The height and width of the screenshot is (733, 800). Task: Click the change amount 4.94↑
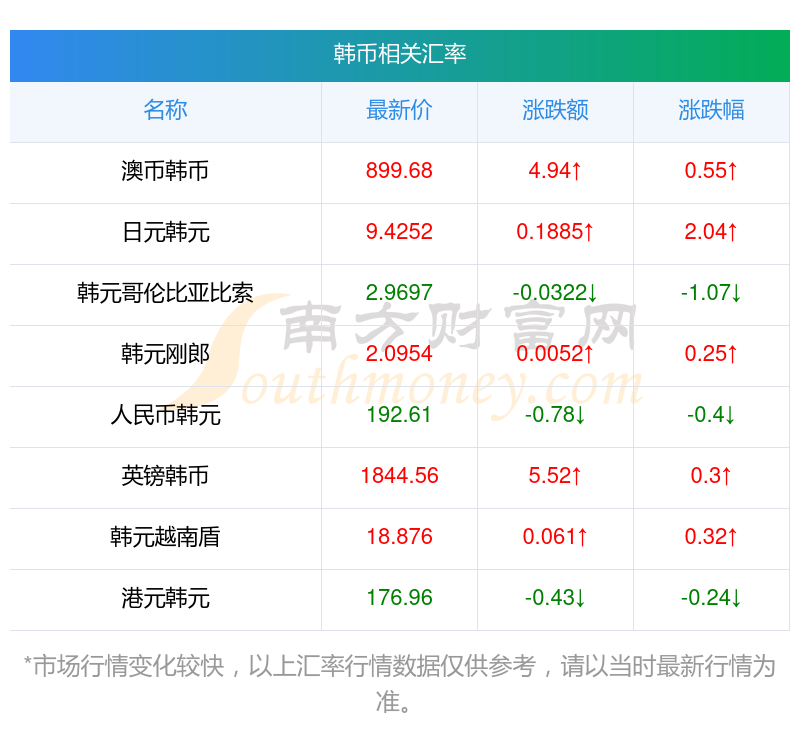click(555, 171)
